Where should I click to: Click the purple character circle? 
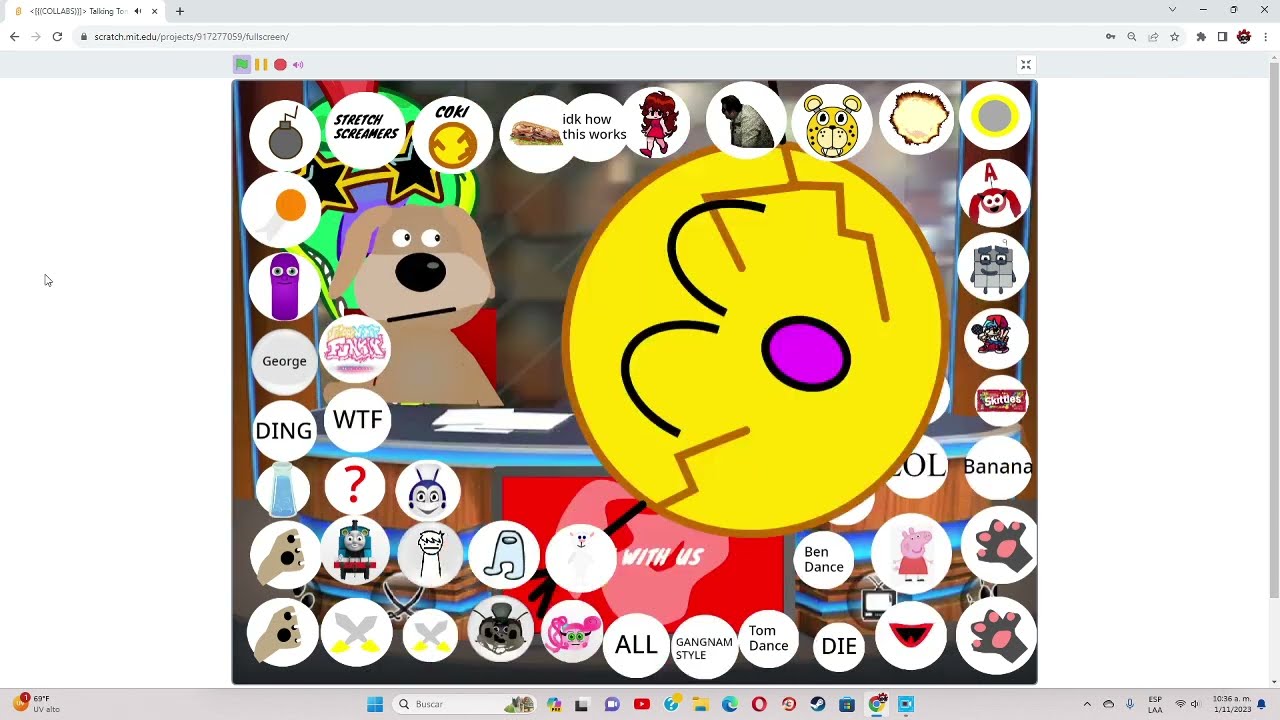[285, 286]
